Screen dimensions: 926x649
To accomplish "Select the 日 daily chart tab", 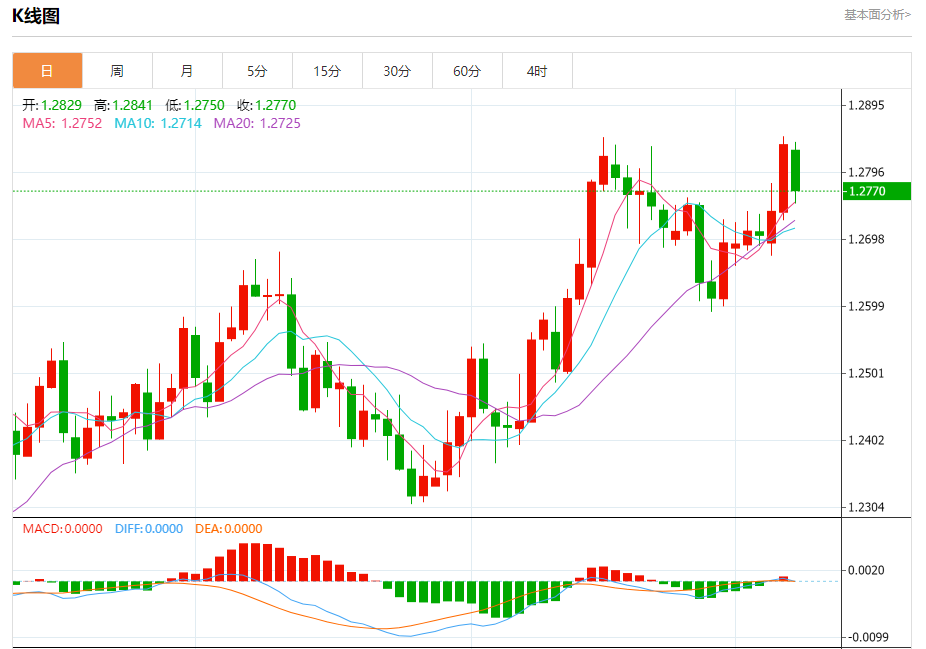I will coord(47,71).
